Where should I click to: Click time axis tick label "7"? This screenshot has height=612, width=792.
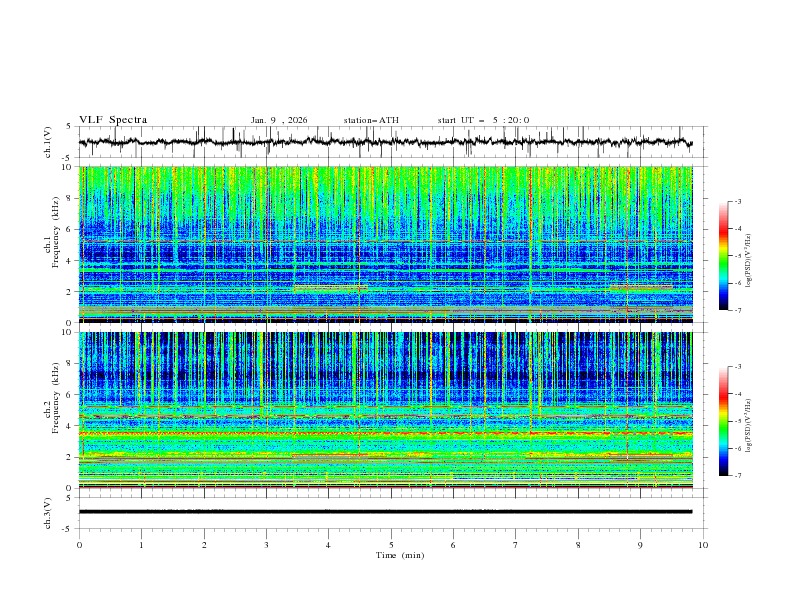516,545
